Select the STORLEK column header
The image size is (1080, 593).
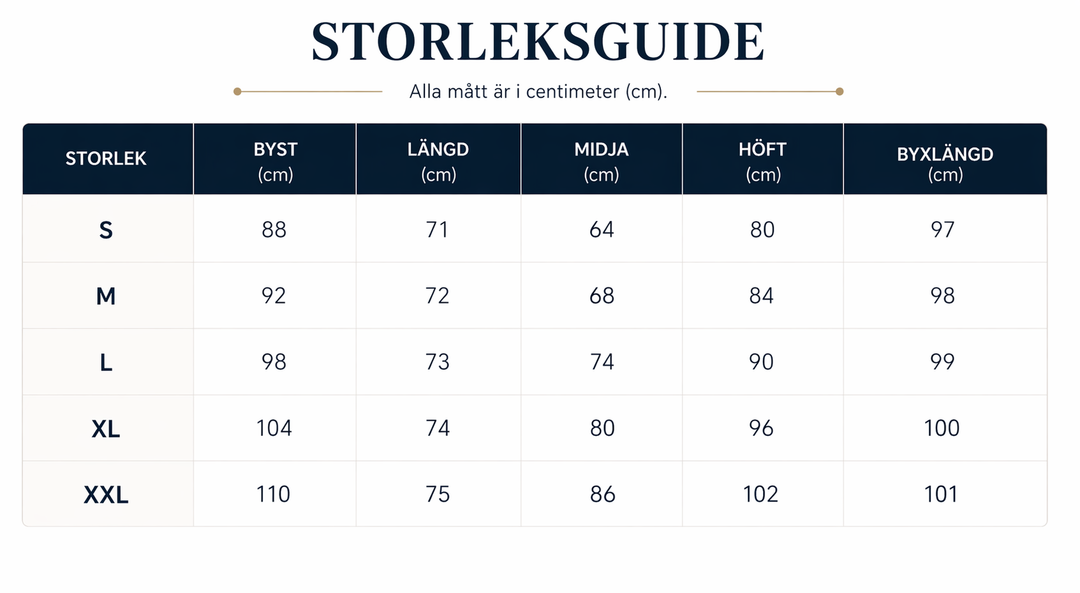click(106, 158)
